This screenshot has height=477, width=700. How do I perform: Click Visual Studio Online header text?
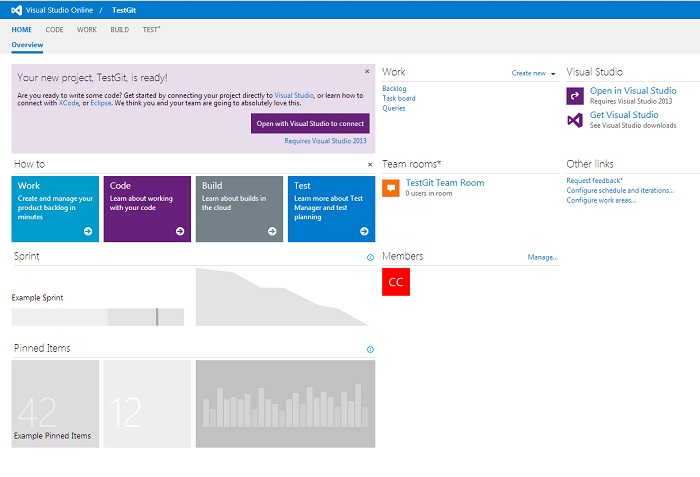tap(59, 10)
